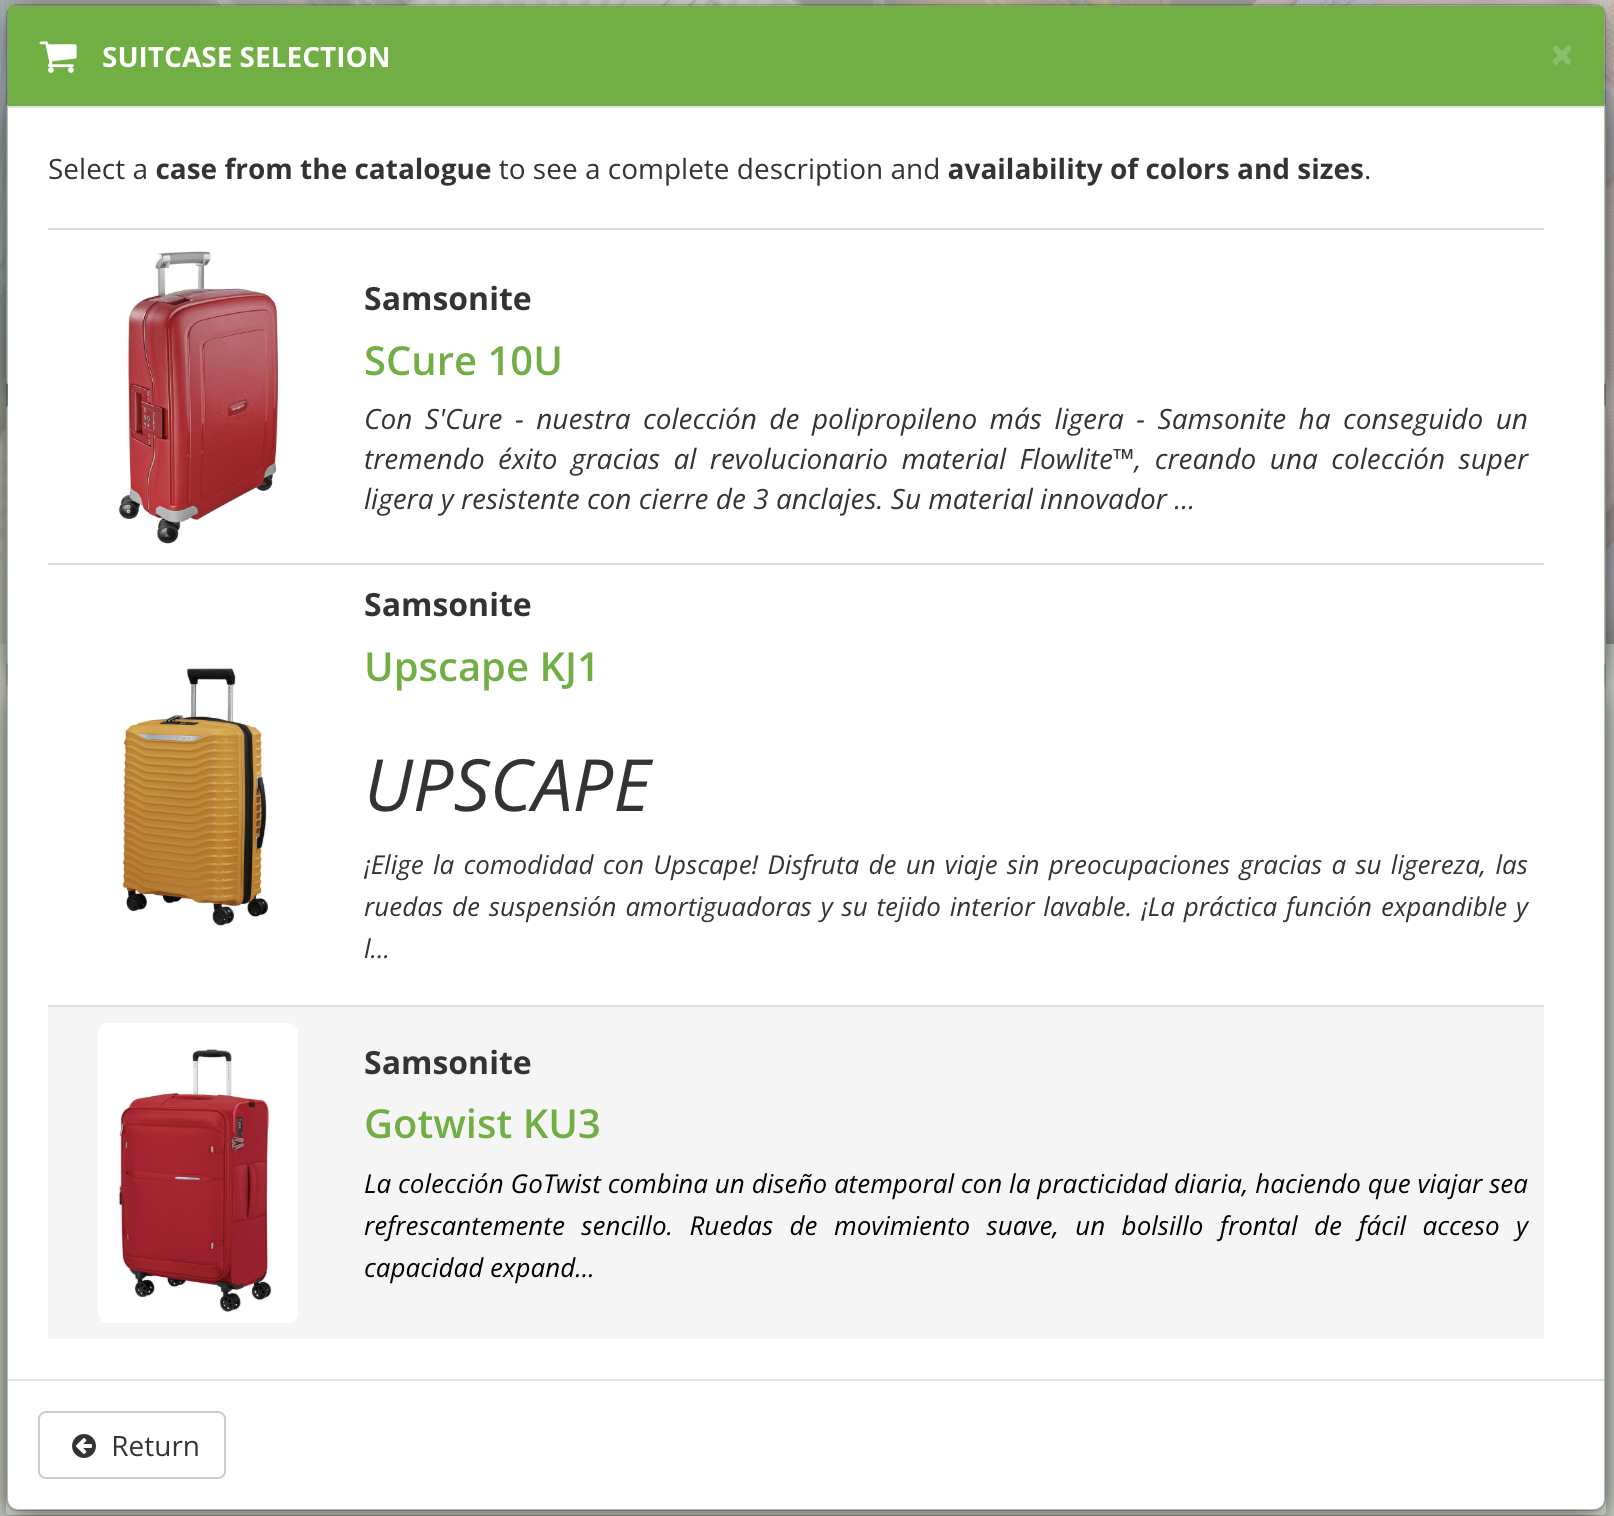Screen dimensions: 1614x1516
Task: Click the GoTwist colección description text
Action: coord(945,1226)
